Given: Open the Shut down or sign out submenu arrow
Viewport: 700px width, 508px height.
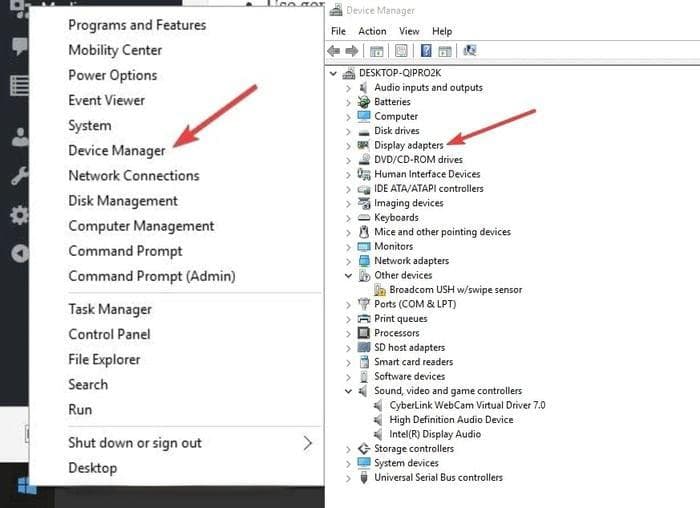Looking at the screenshot, I should click(x=308, y=443).
